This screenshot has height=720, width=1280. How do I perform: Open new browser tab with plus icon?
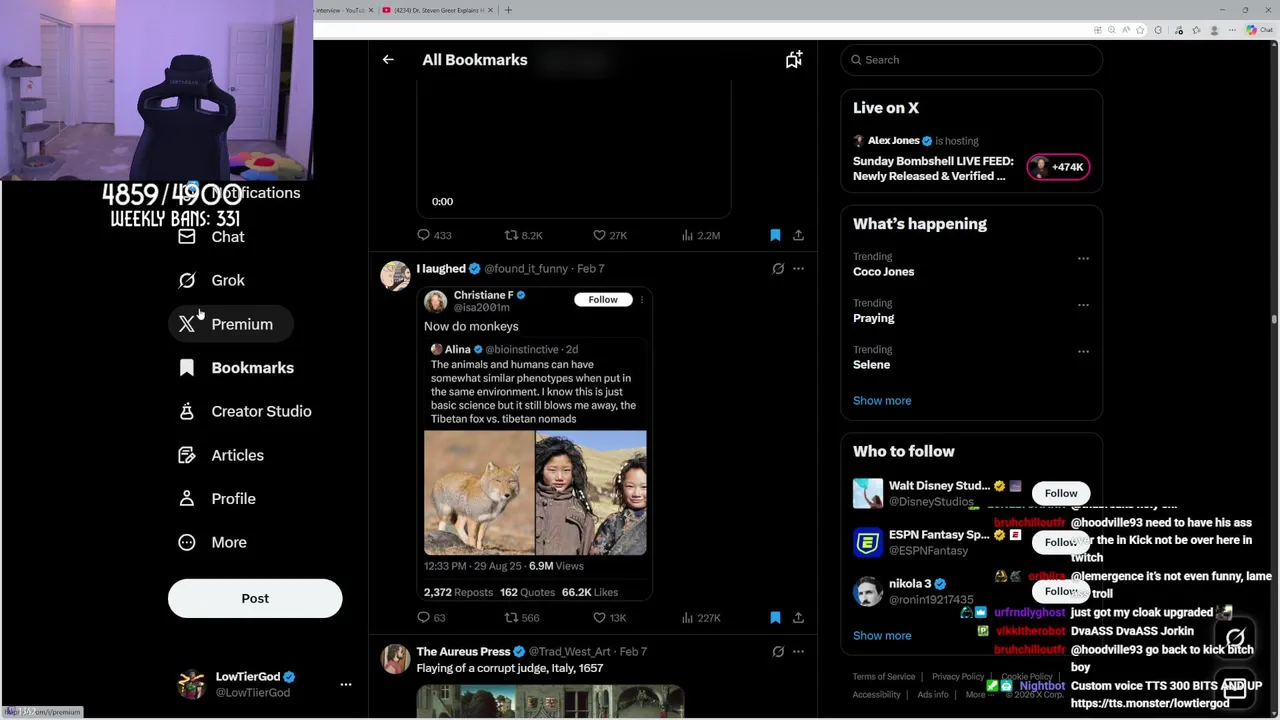[x=508, y=10]
